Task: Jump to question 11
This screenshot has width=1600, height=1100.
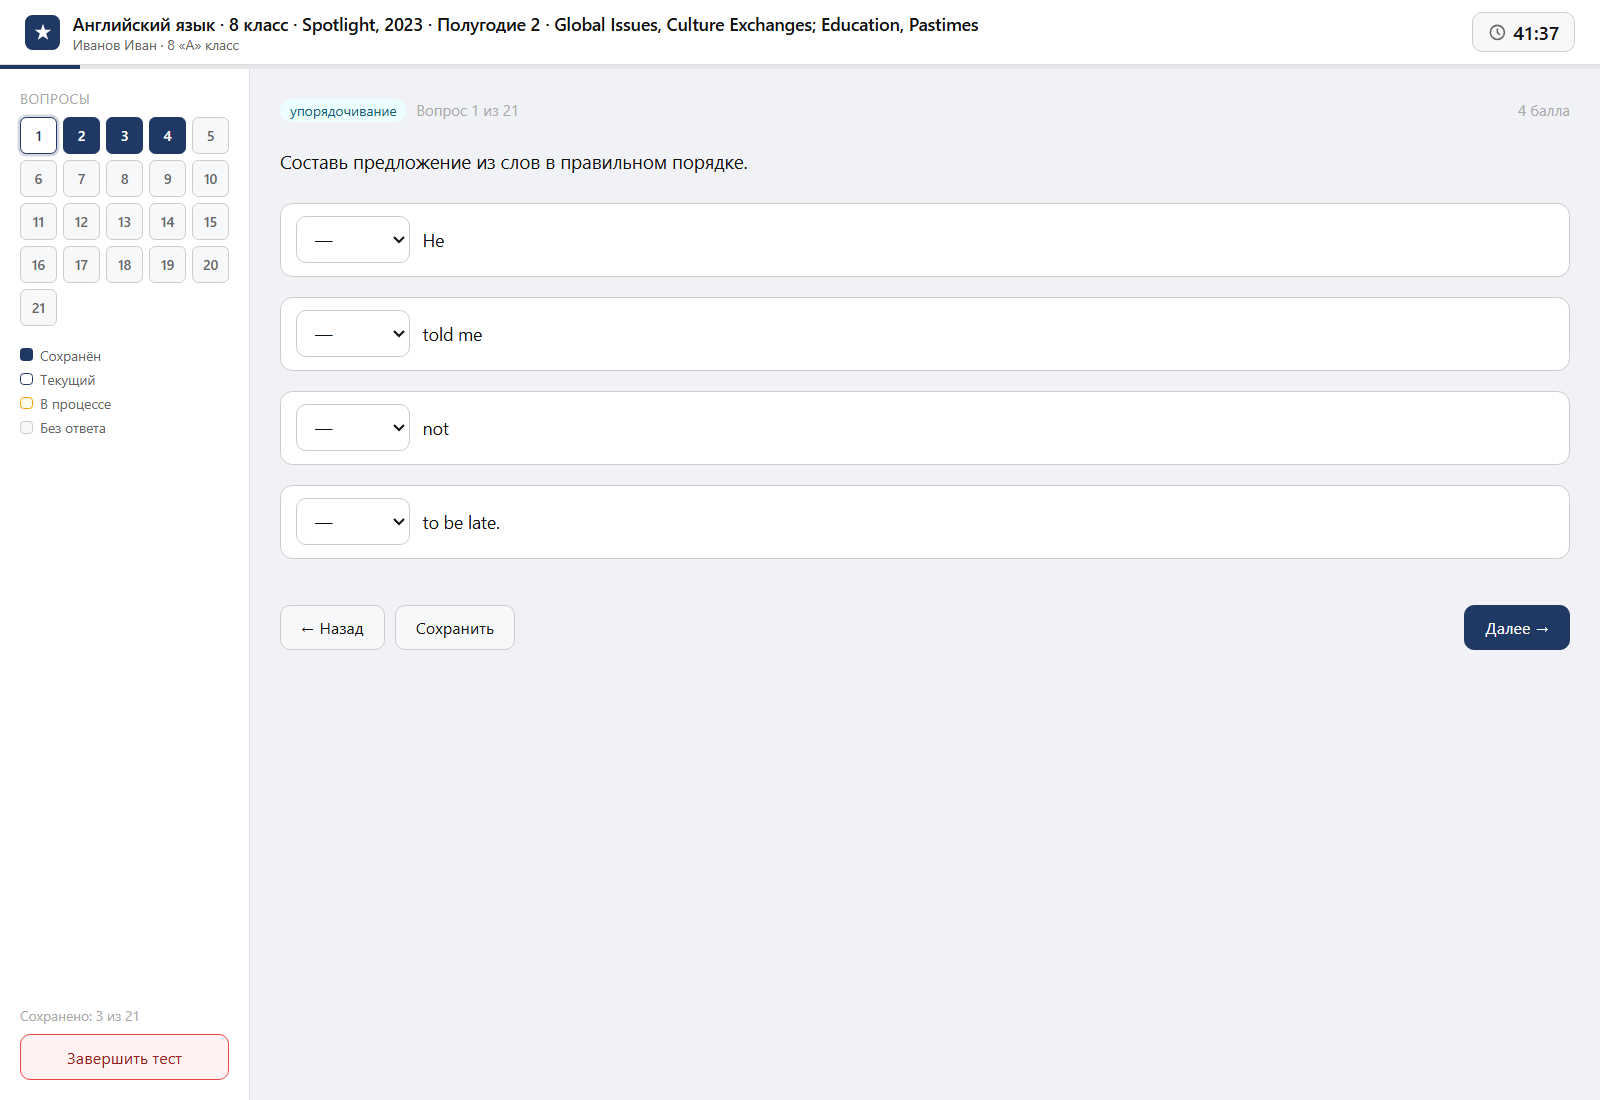Action: 38,222
